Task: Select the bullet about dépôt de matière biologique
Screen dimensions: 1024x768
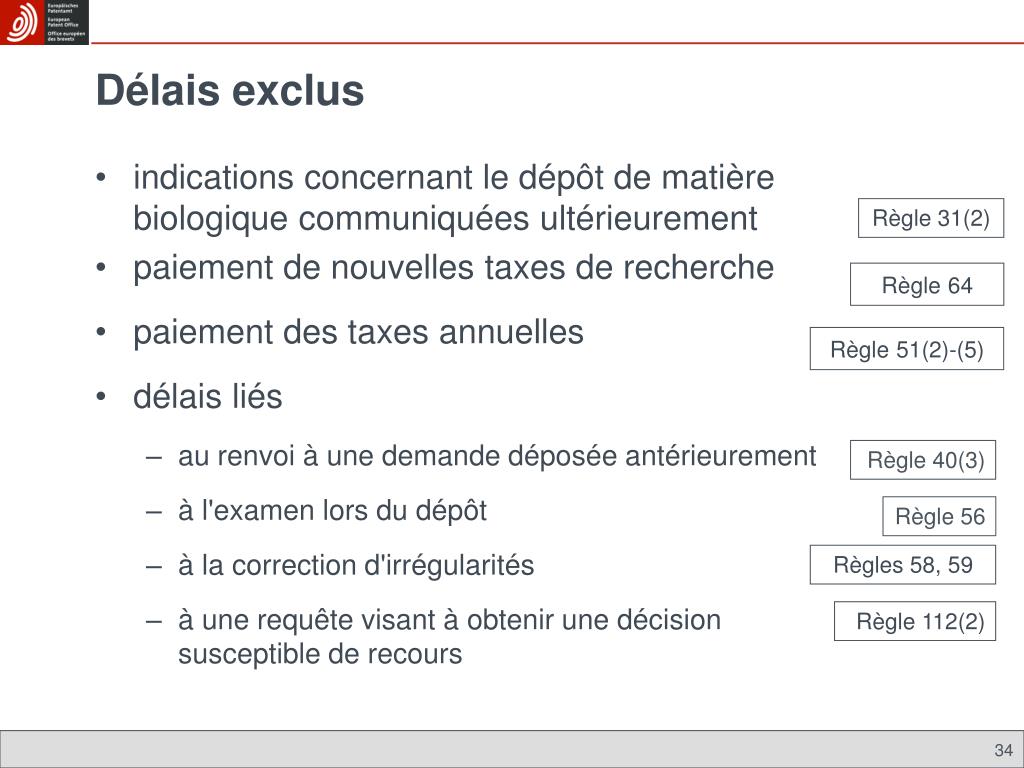Action: pos(453,198)
